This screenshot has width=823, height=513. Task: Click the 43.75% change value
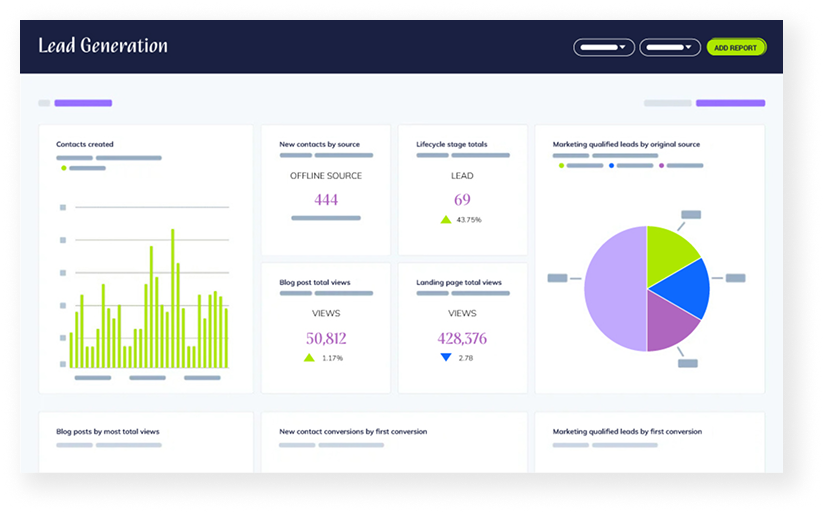[x=469, y=220]
